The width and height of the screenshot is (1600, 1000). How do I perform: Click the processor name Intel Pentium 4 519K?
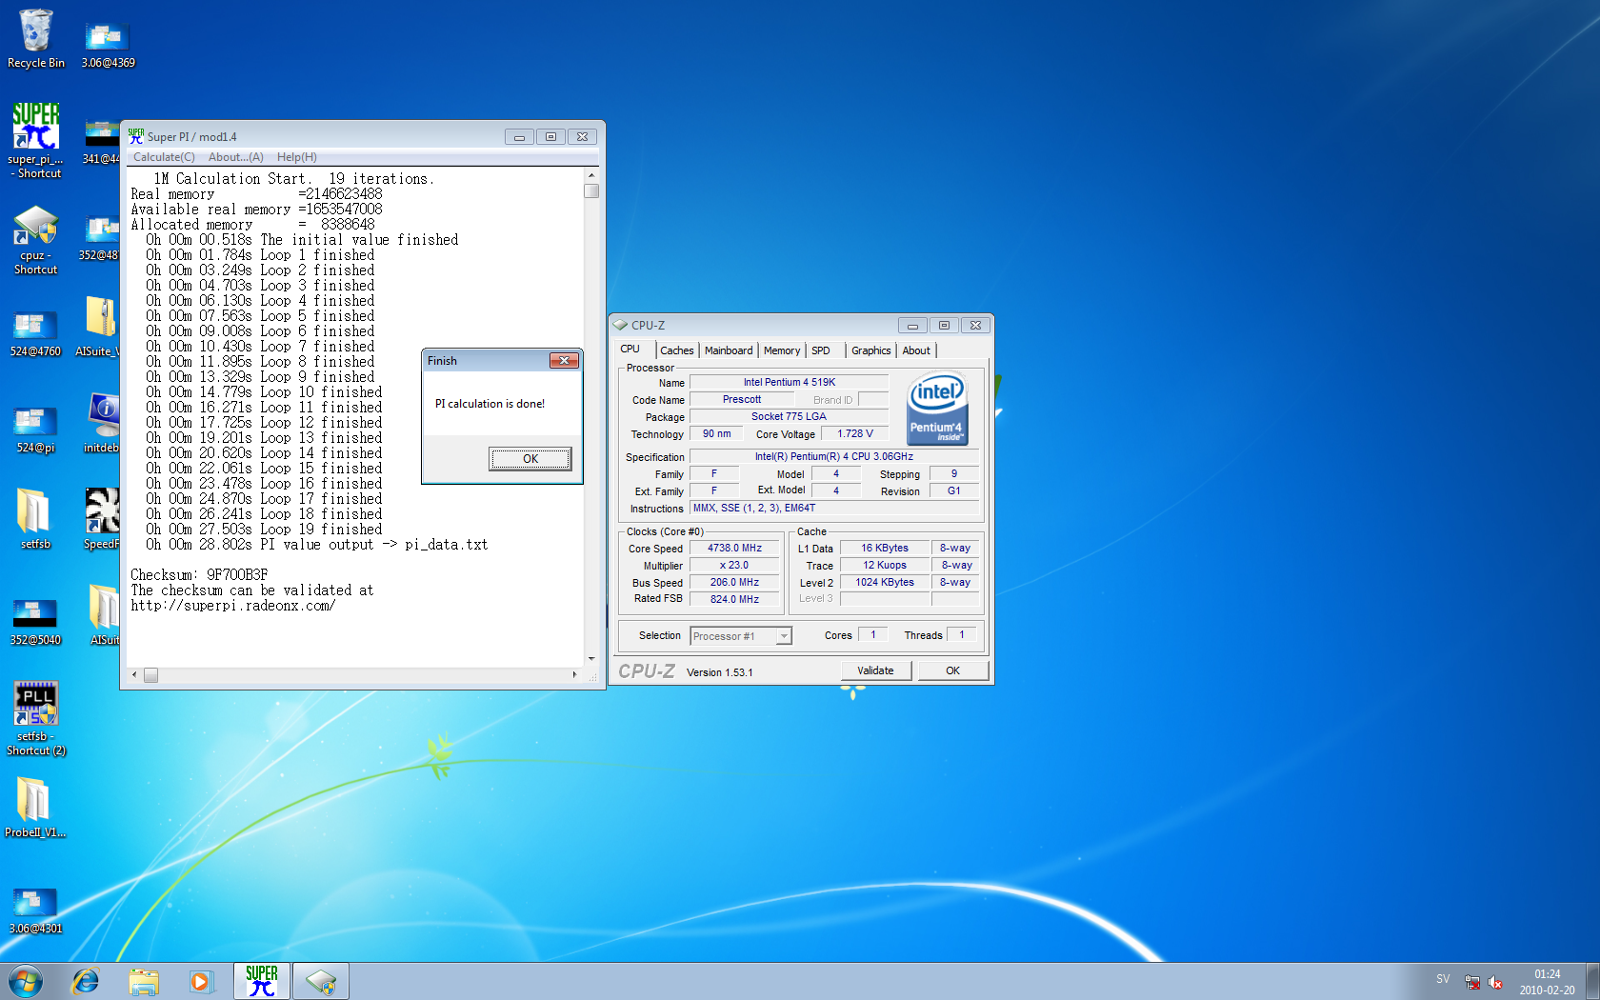pyautogui.click(x=789, y=382)
